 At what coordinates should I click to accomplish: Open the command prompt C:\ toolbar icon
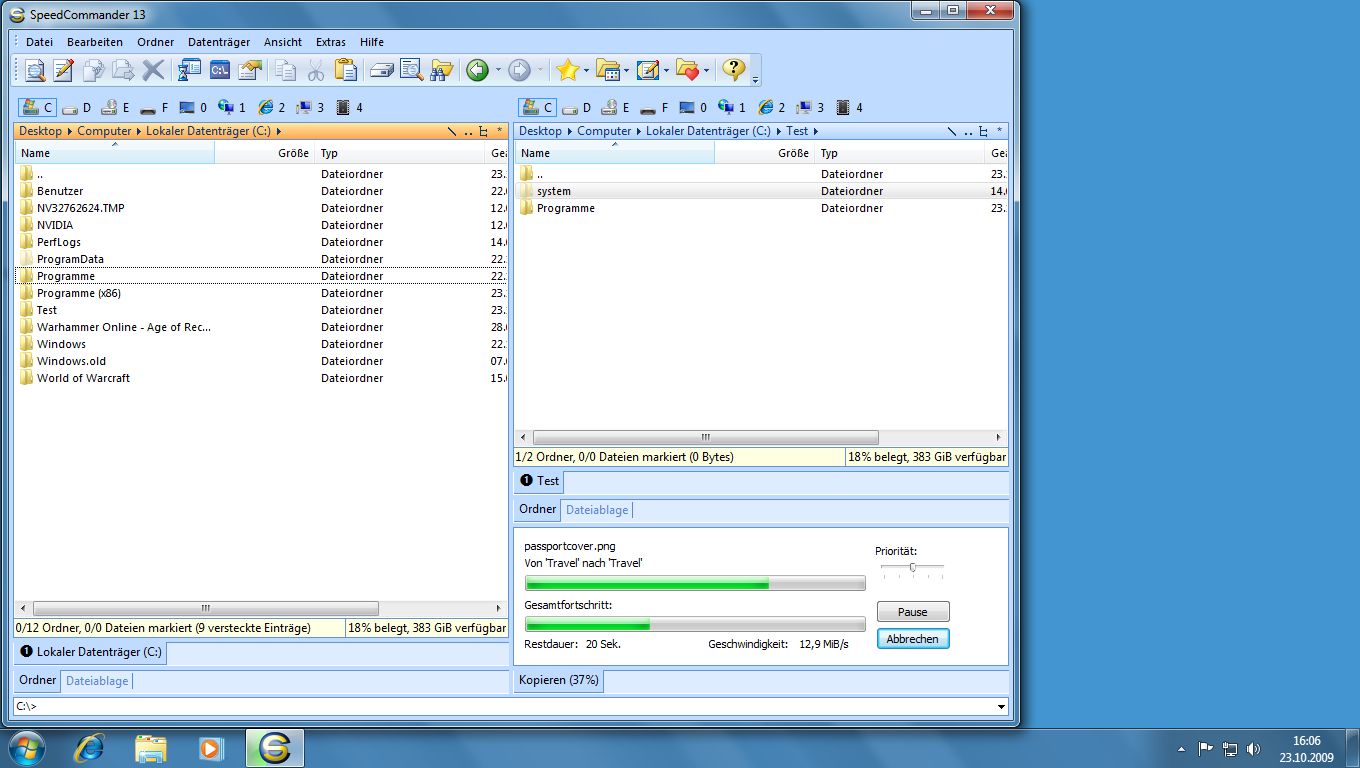pos(219,70)
